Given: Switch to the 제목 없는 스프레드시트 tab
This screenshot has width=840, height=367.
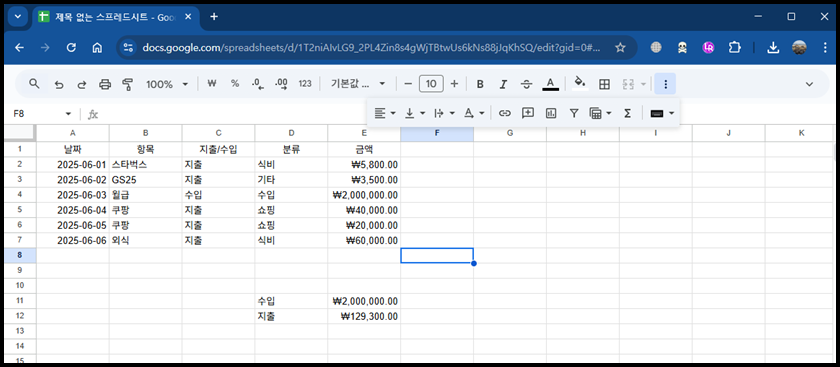Looking at the screenshot, I should [x=115, y=17].
